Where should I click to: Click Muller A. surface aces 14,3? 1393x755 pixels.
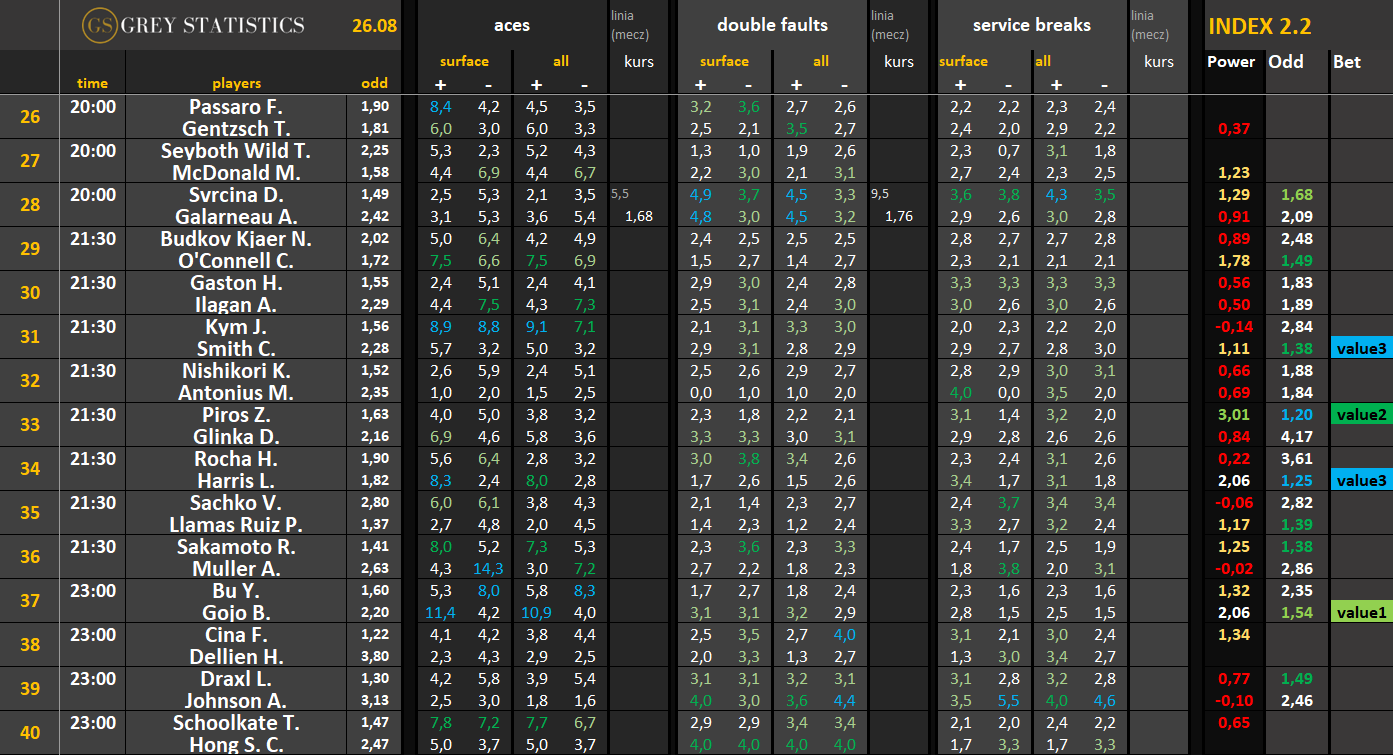click(x=488, y=568)
